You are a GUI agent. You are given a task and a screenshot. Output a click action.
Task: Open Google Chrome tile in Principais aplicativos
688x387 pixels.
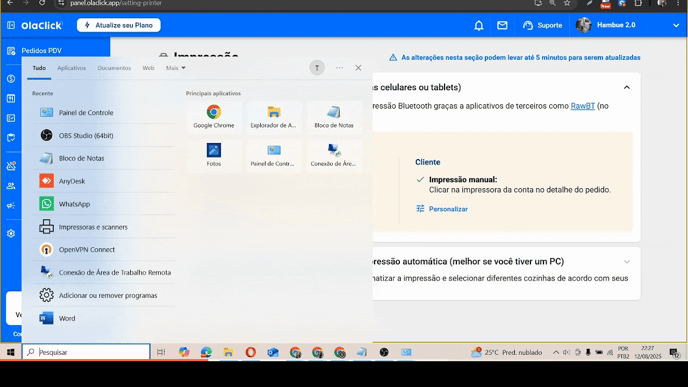[x=214, y=117]
